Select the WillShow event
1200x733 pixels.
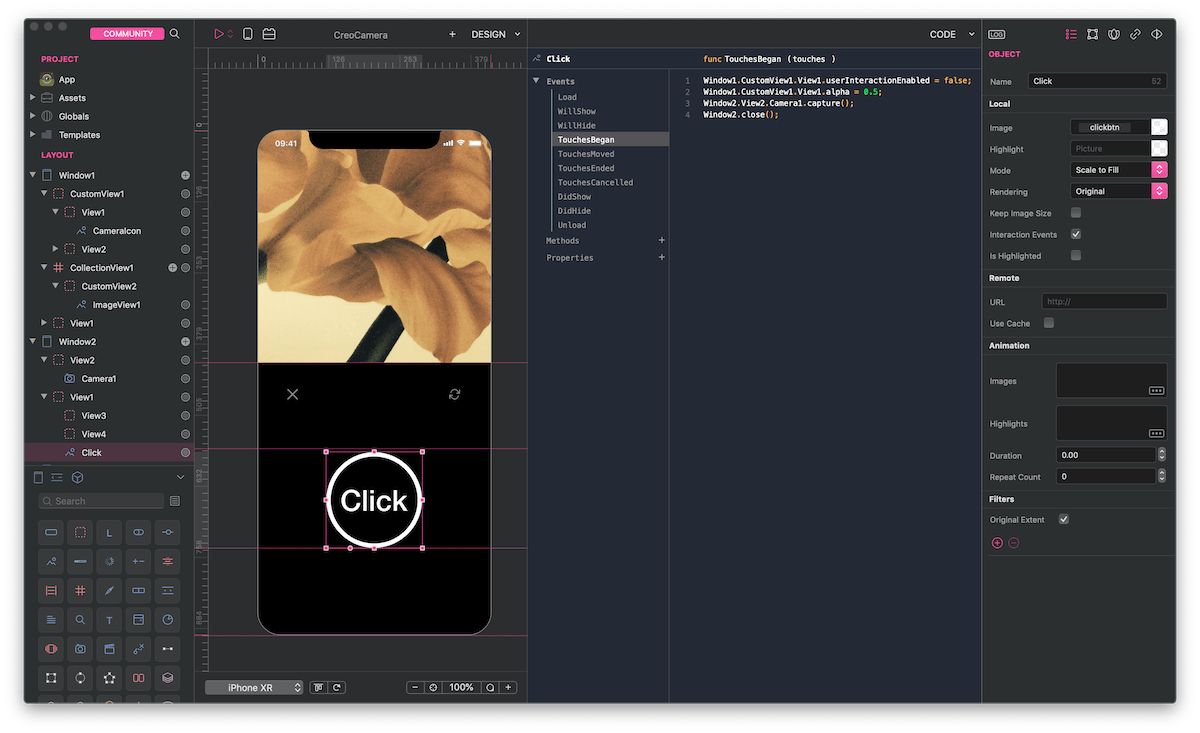[576, 111]
